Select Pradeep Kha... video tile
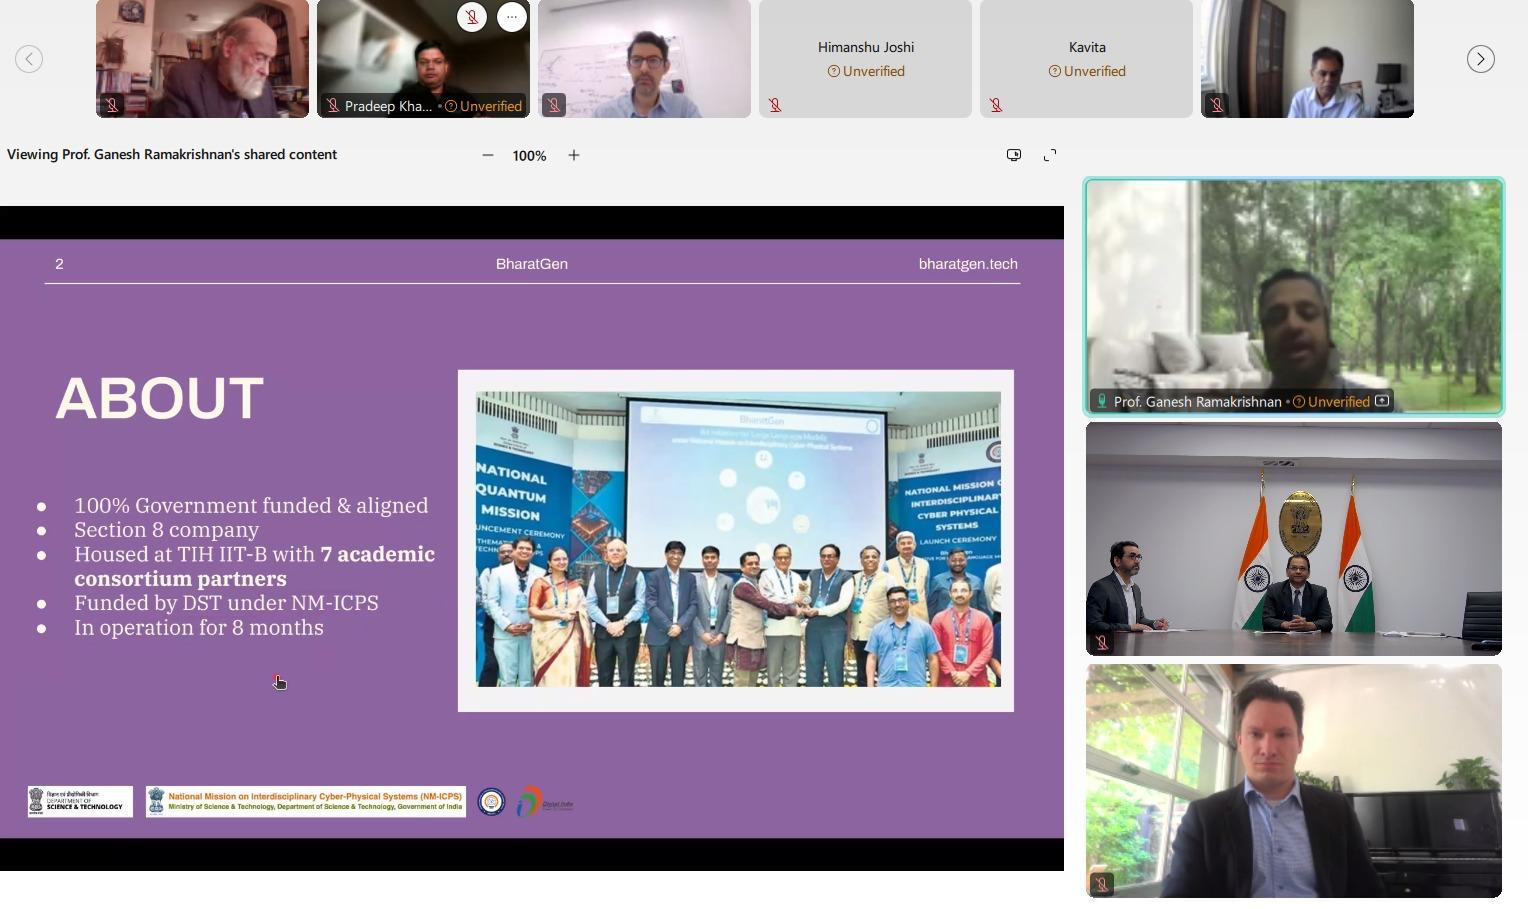This screenshot has height=909, width=1528. pos(423,59)
